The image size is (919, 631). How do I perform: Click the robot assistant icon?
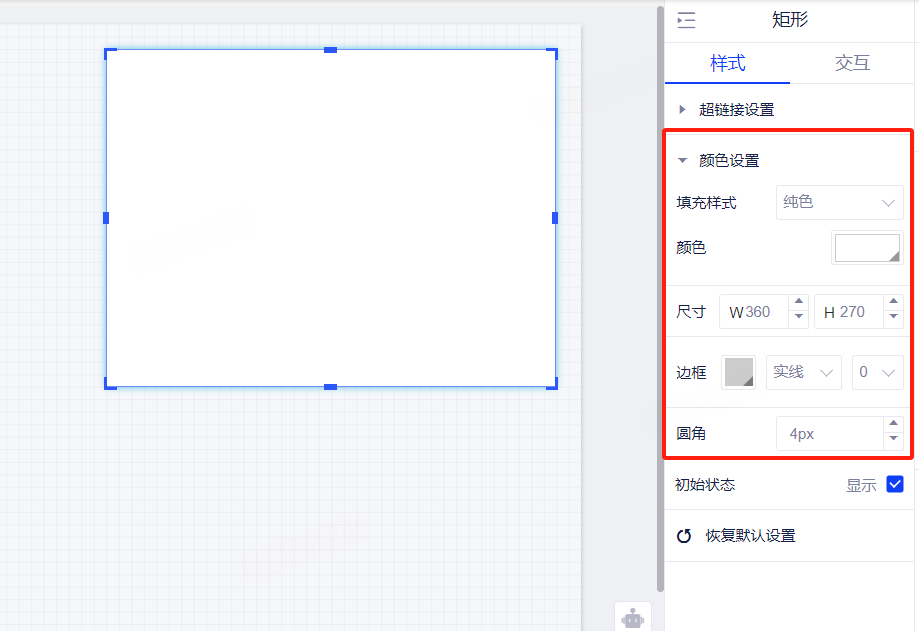tap(632, 618)
